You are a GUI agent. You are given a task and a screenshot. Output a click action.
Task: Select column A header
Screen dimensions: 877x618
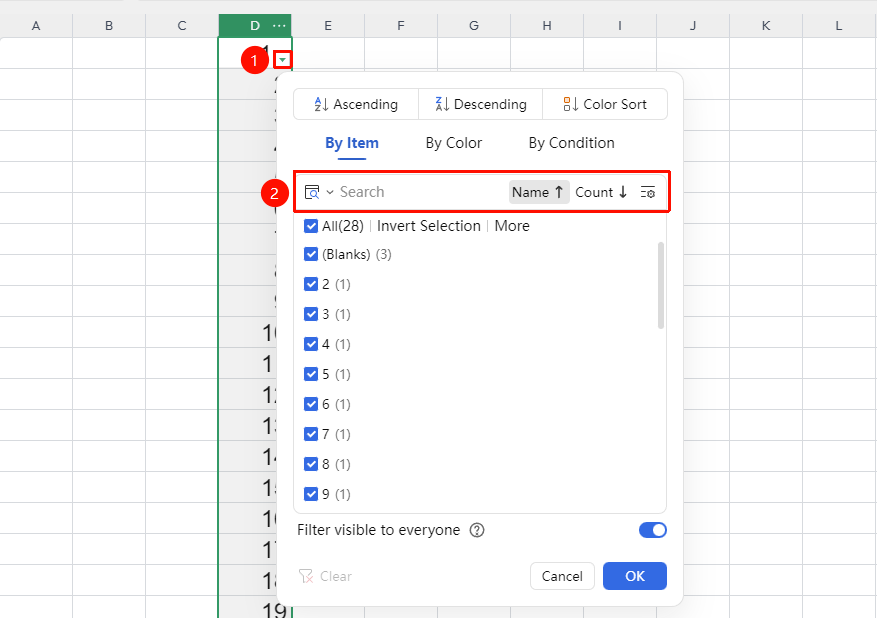click(36, 26)
